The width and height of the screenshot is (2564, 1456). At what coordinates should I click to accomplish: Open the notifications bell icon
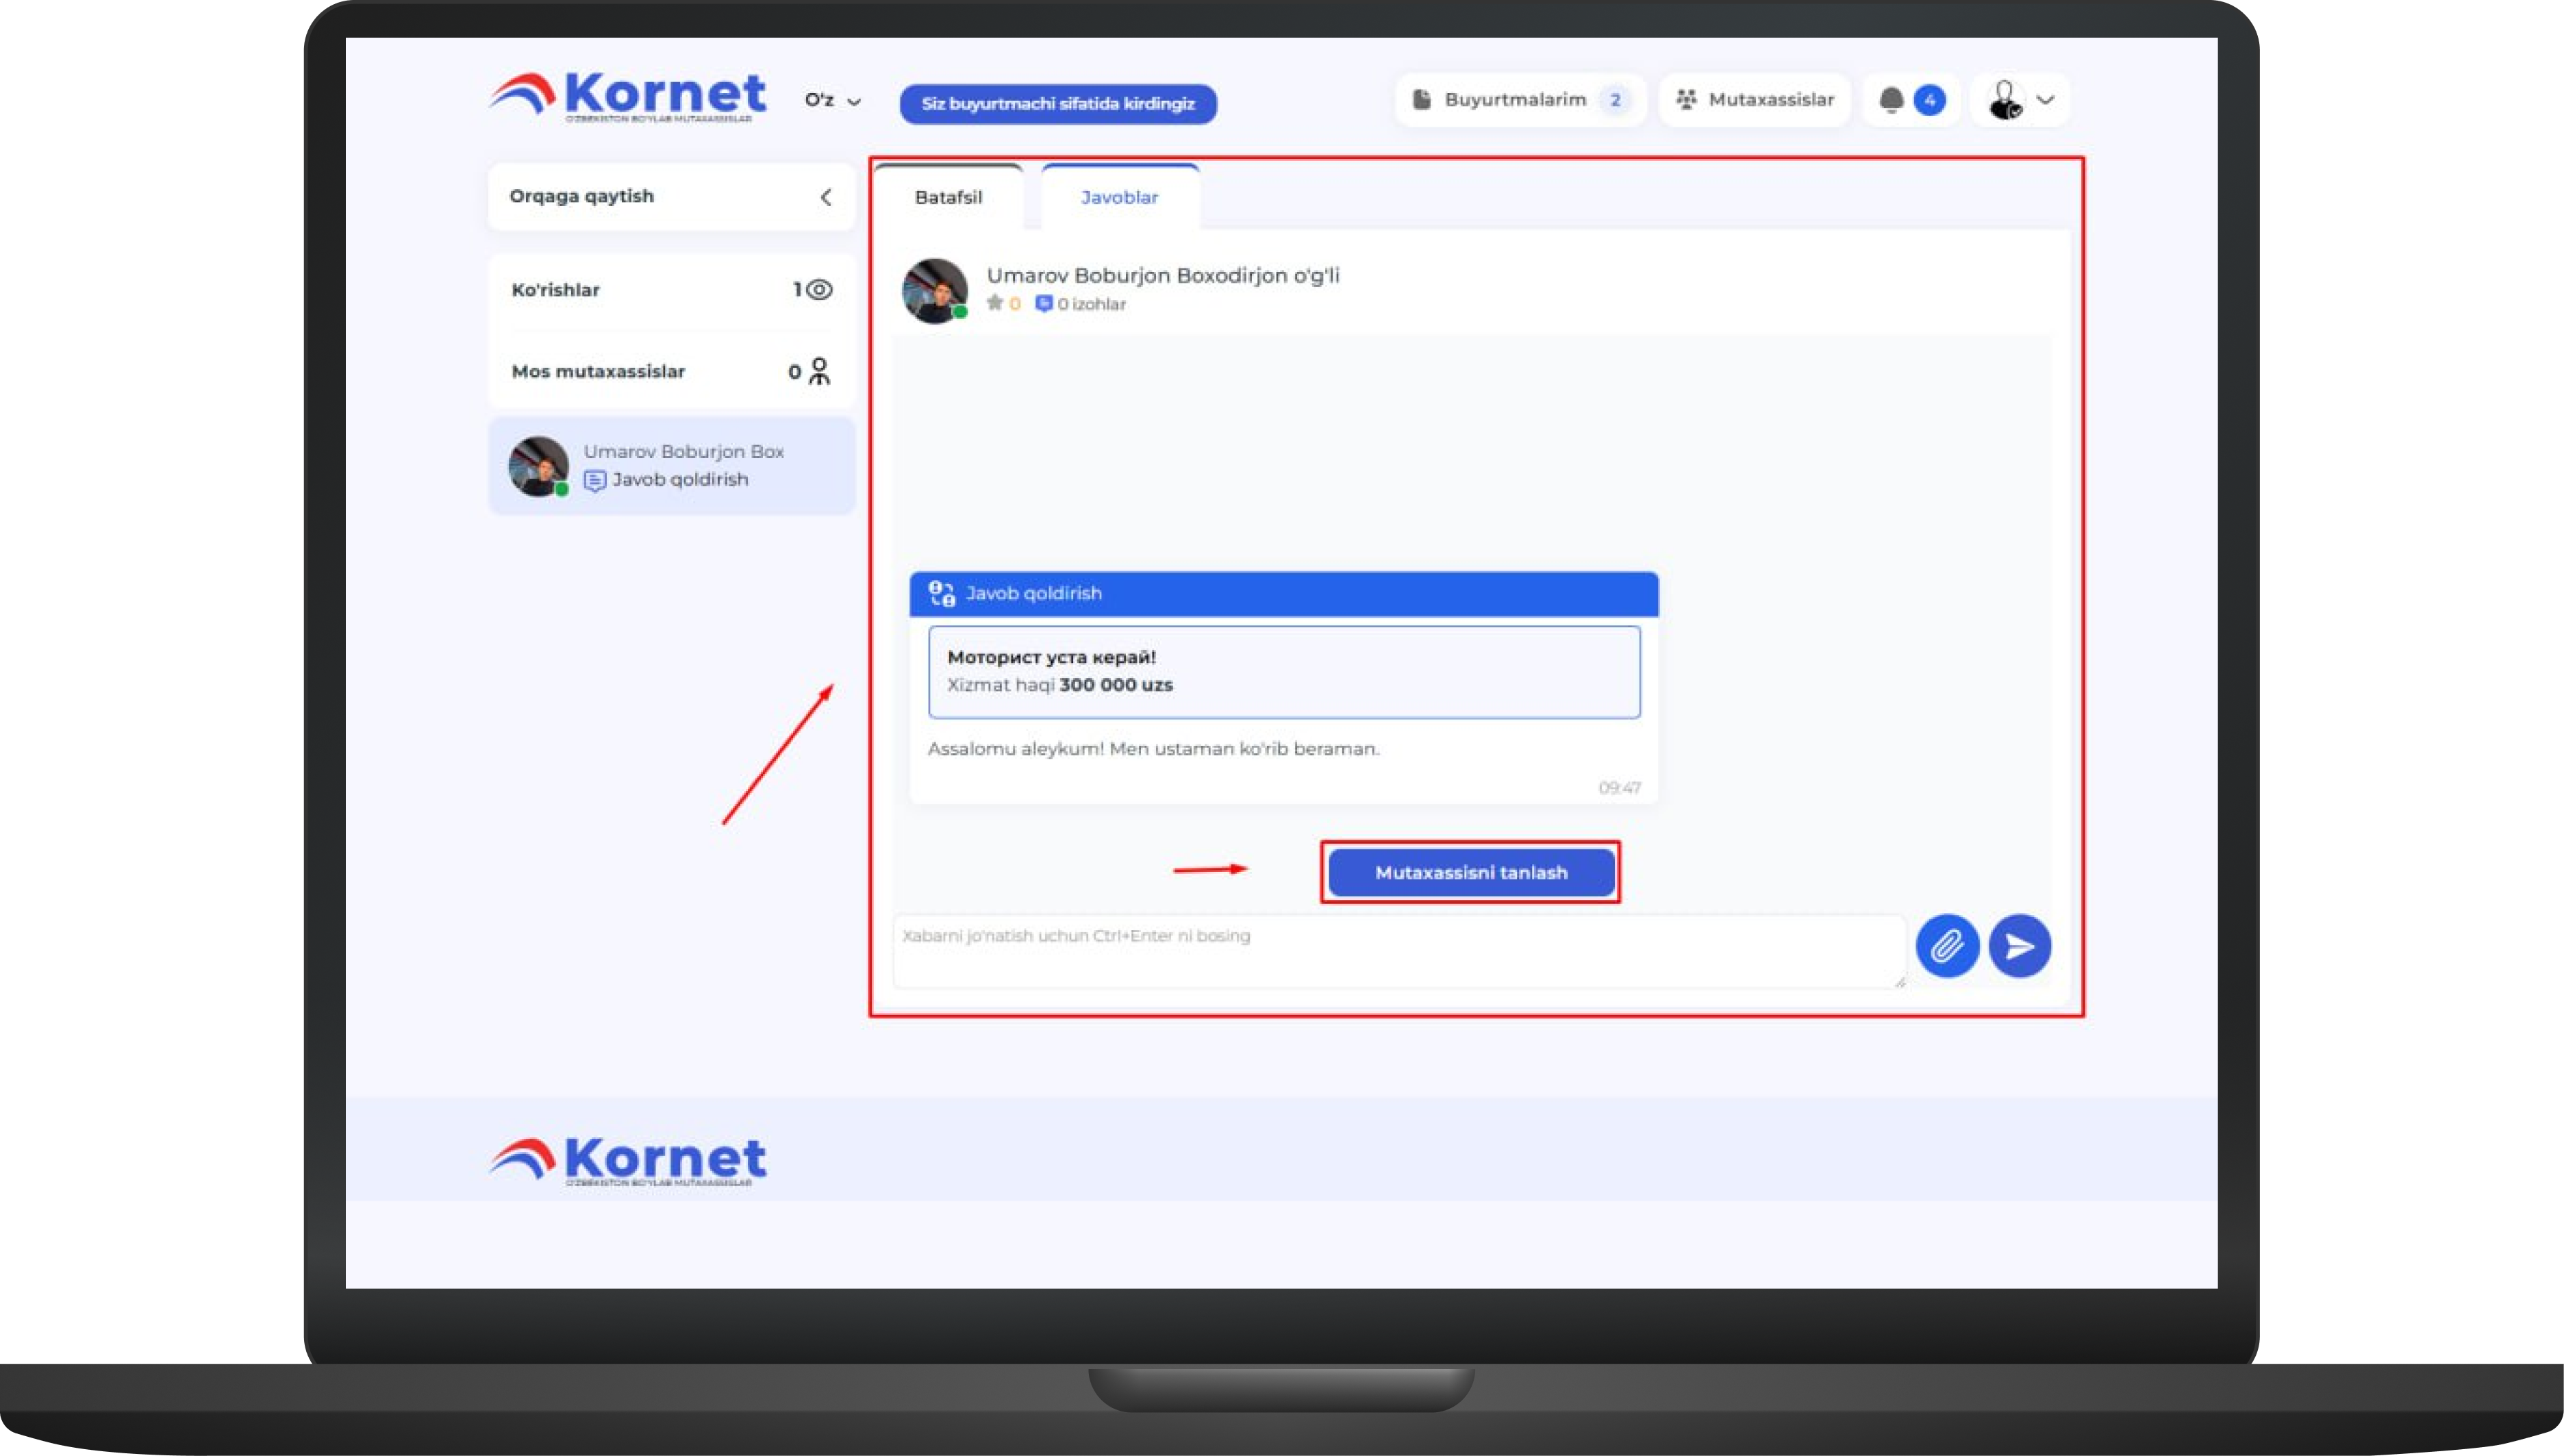pos(1891,100)
